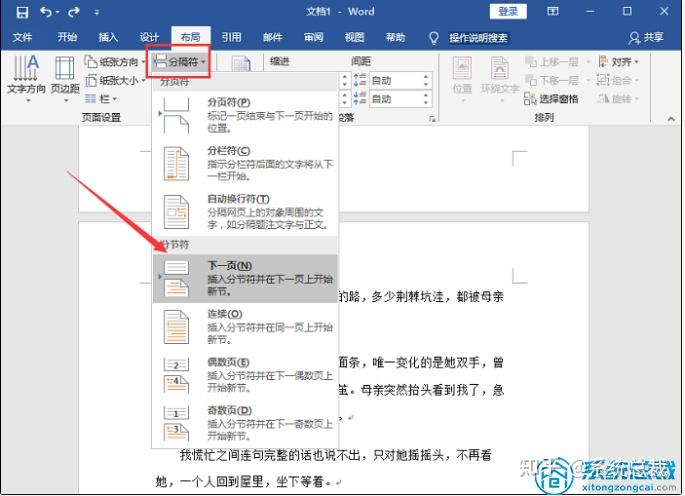Expand the 纸张大小 paper size dropdown
Screen dimensions: 685x496
click(x=115, y=80)
